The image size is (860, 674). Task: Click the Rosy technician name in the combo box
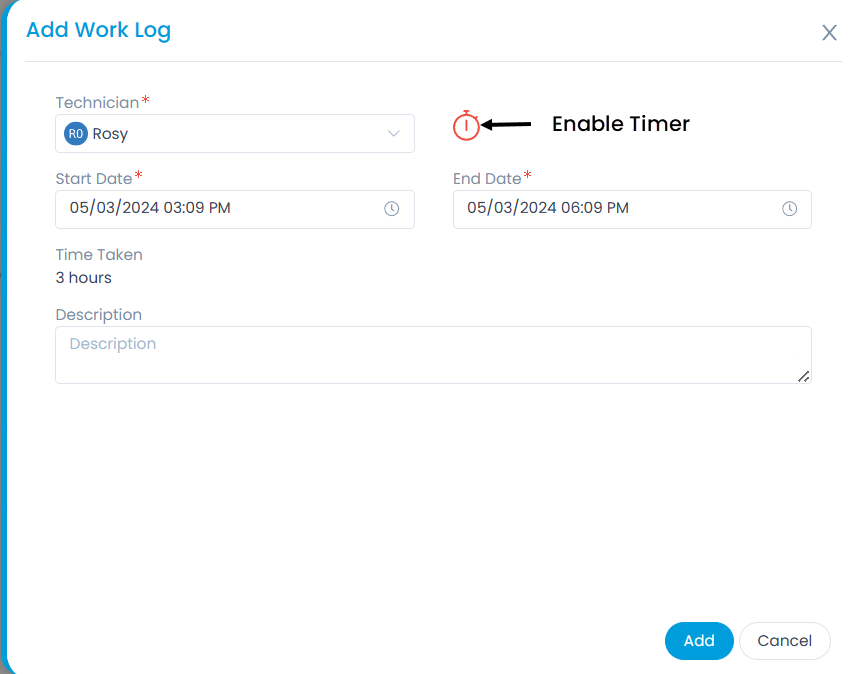coord(110,134)
